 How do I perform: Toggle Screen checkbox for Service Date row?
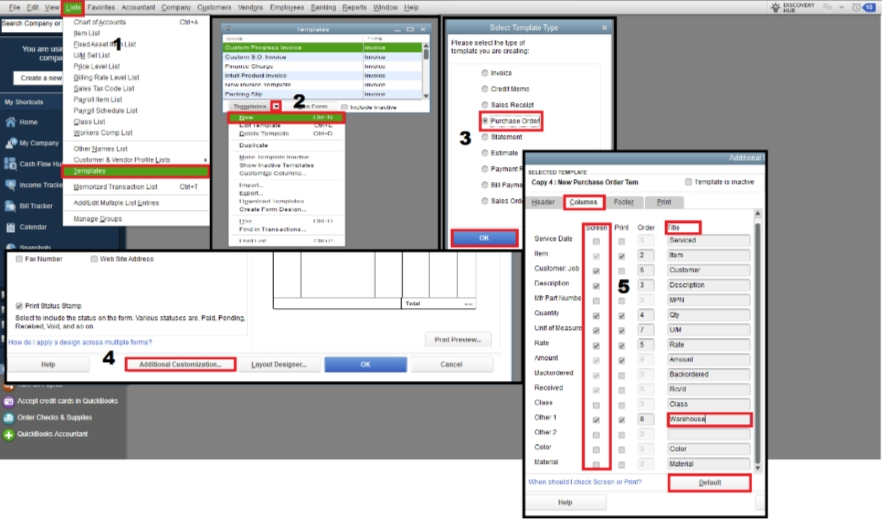596,241
